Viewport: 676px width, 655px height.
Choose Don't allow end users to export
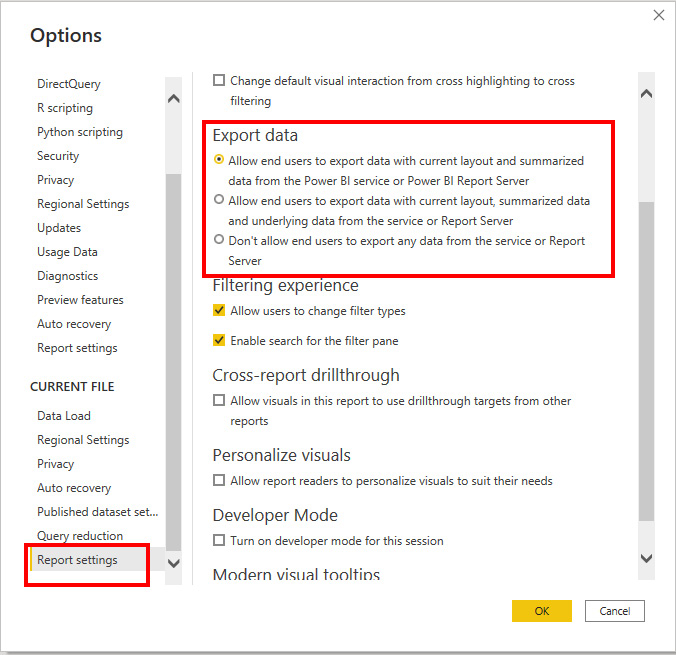pyautogui.click(x=219, y=240)
